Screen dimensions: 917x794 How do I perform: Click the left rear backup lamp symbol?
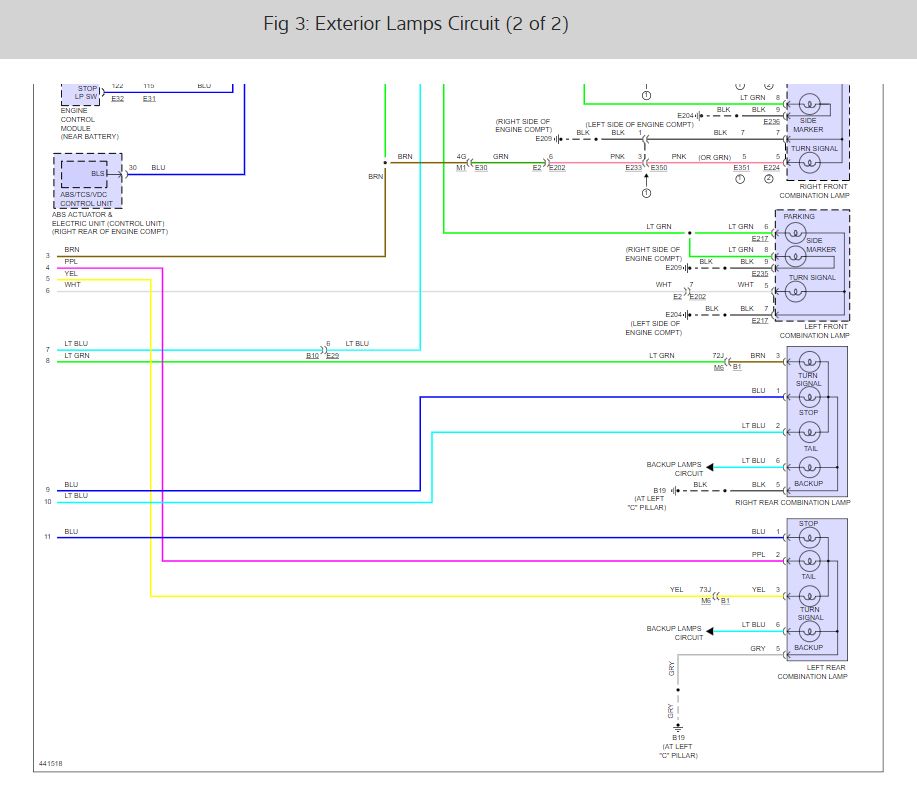coord(809,631)
